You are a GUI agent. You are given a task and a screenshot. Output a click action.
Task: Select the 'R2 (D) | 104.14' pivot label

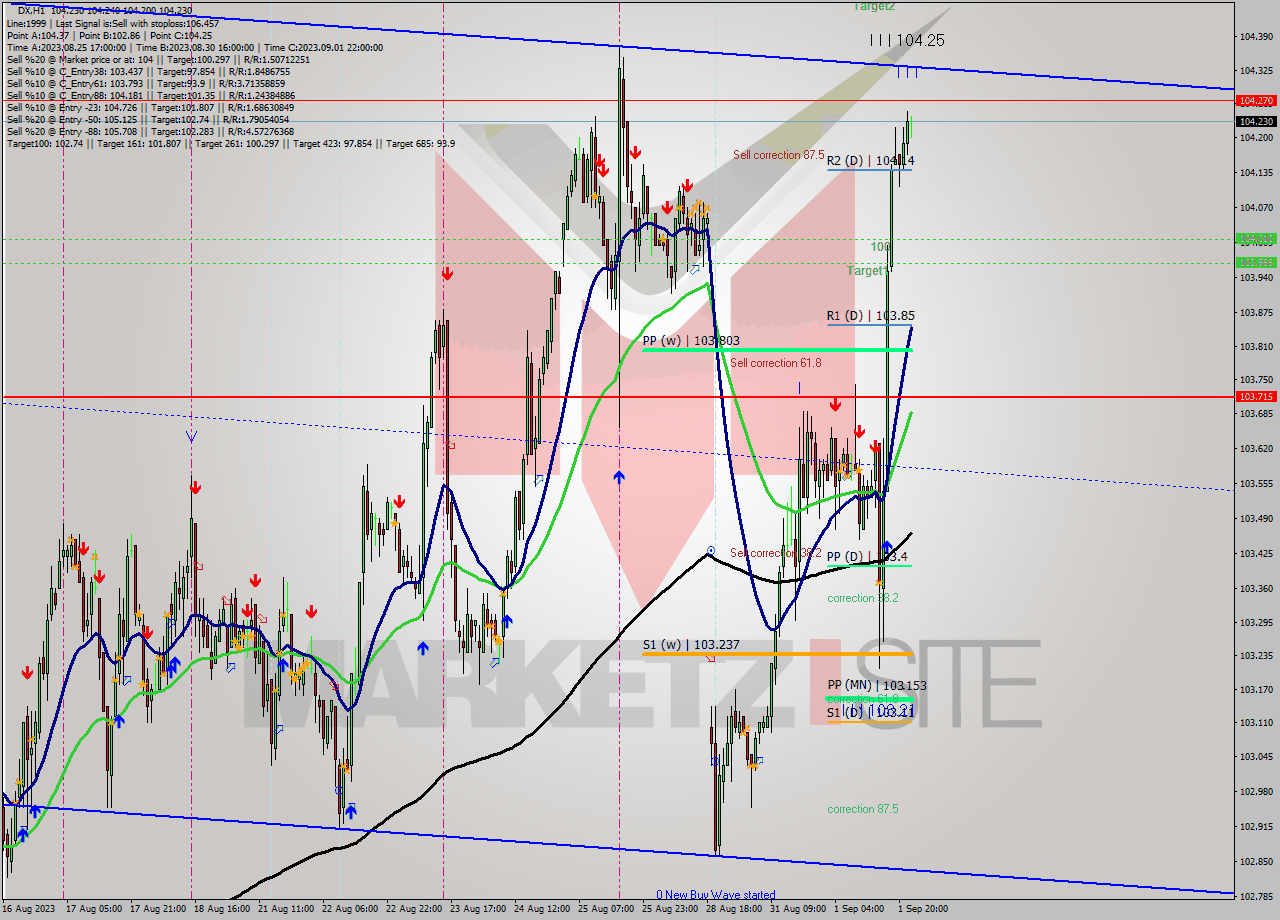tap(870, 160)
